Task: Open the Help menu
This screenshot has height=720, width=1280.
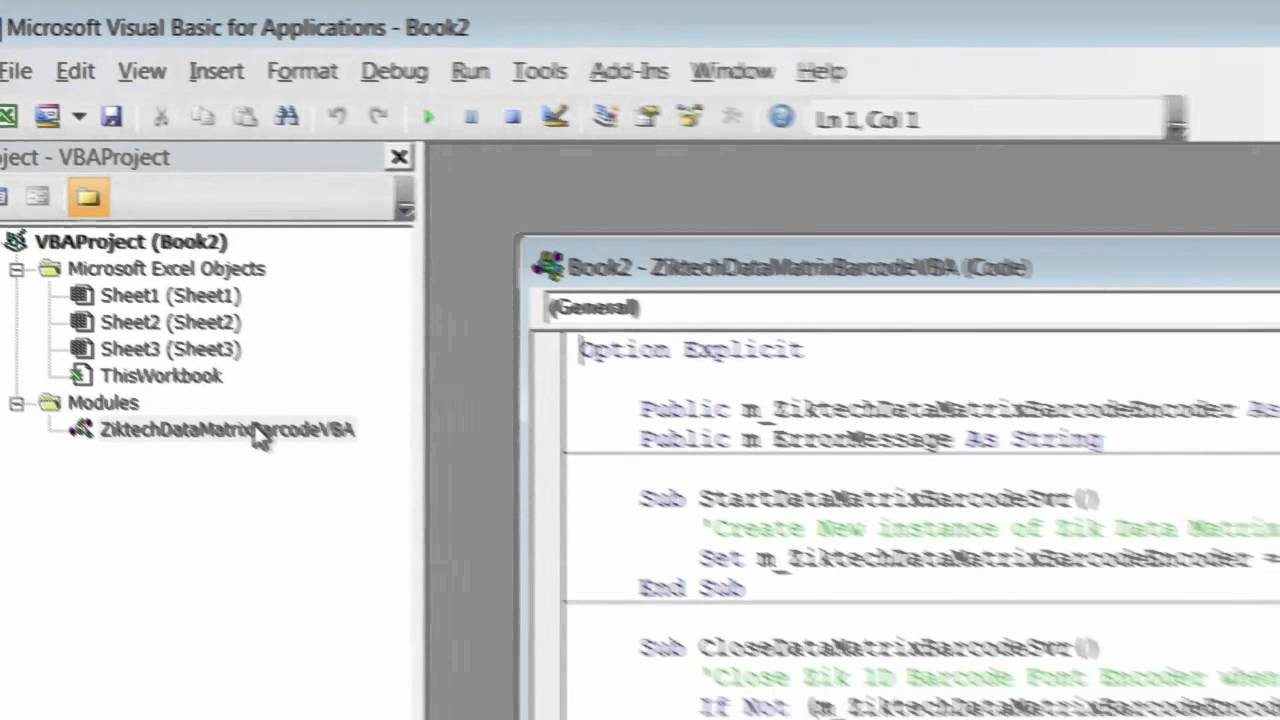Action: (822, 71)
